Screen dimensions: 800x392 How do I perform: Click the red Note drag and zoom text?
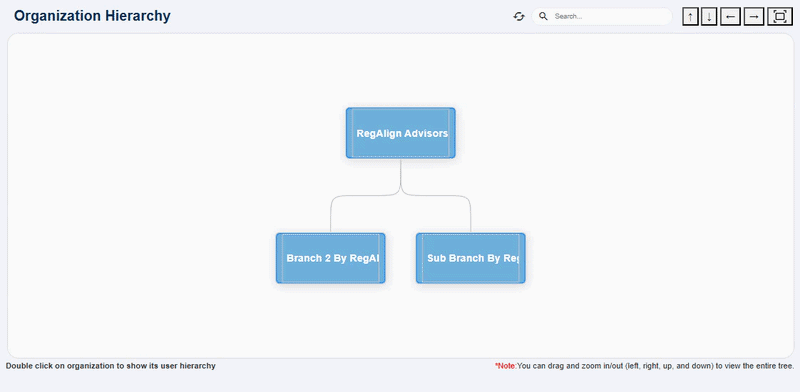click(644, 366)
